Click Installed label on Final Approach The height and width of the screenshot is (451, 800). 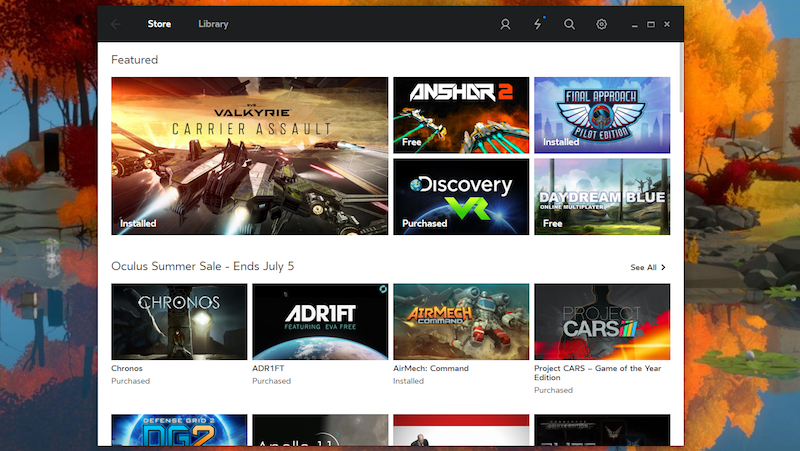tap(561, 142)
